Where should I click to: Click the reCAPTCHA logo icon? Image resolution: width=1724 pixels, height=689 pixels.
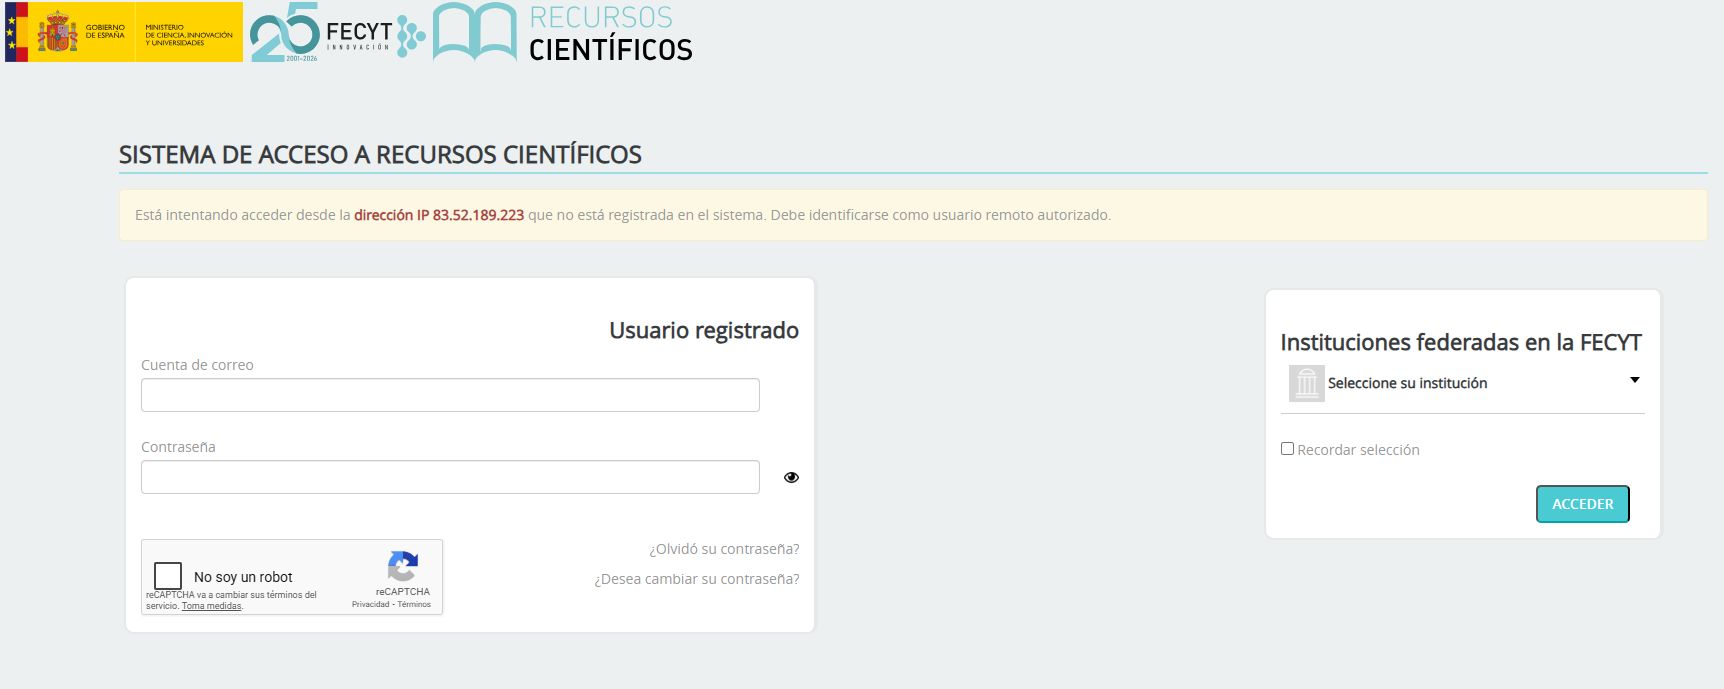click(403, 567)
